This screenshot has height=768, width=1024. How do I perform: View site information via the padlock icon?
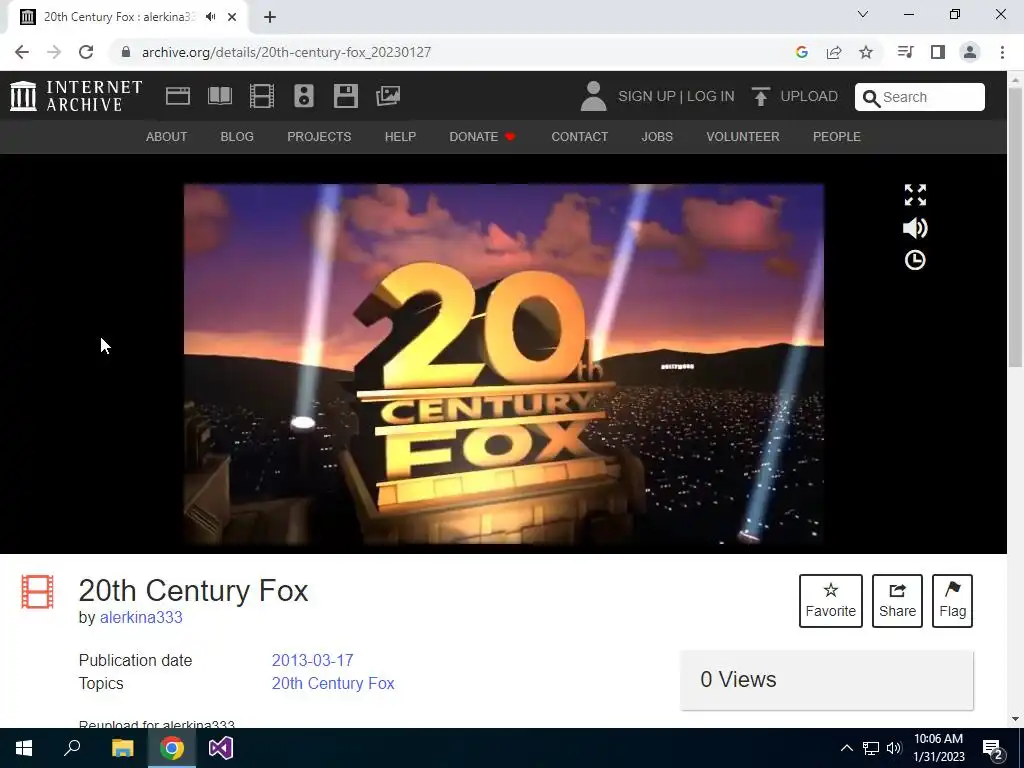pos(126,52)
